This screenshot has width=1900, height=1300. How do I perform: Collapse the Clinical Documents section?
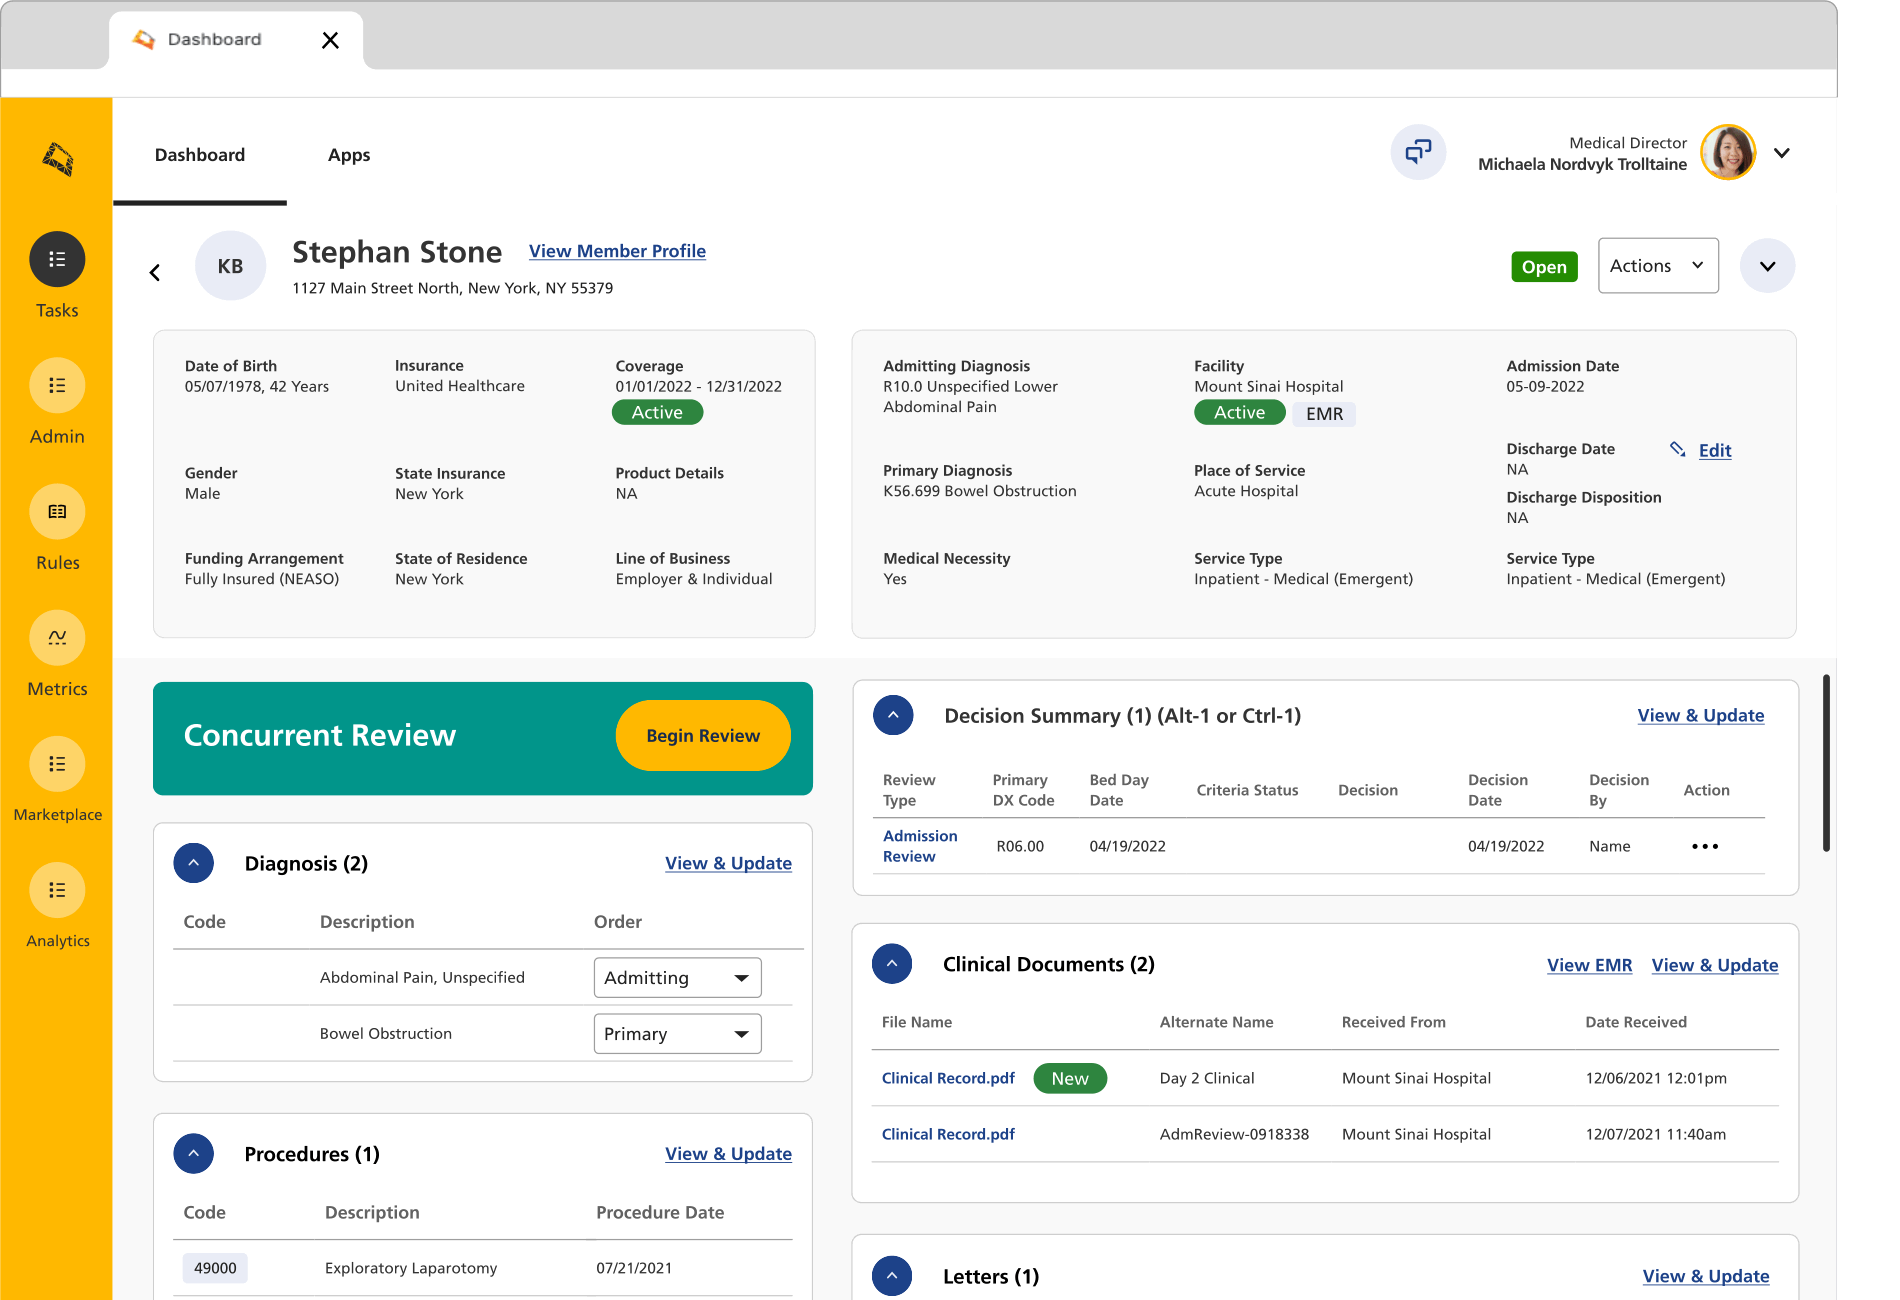892,964
